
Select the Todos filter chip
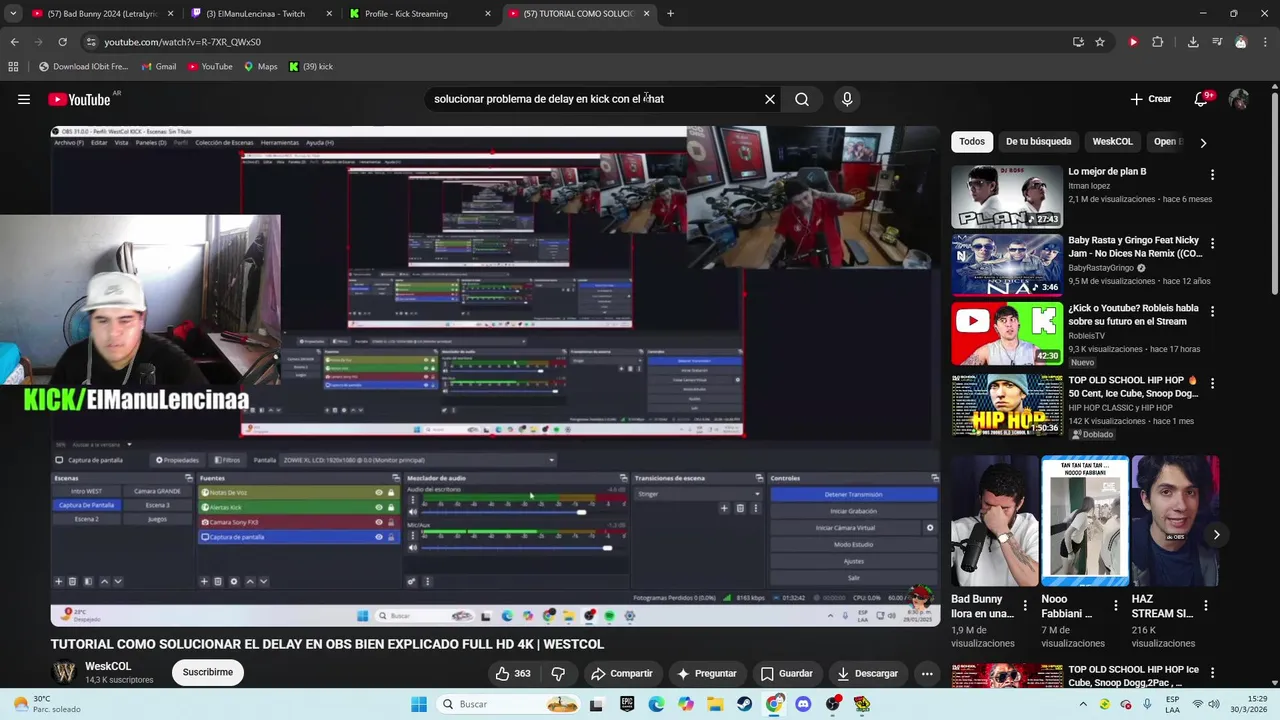click(x=972, y=141)
